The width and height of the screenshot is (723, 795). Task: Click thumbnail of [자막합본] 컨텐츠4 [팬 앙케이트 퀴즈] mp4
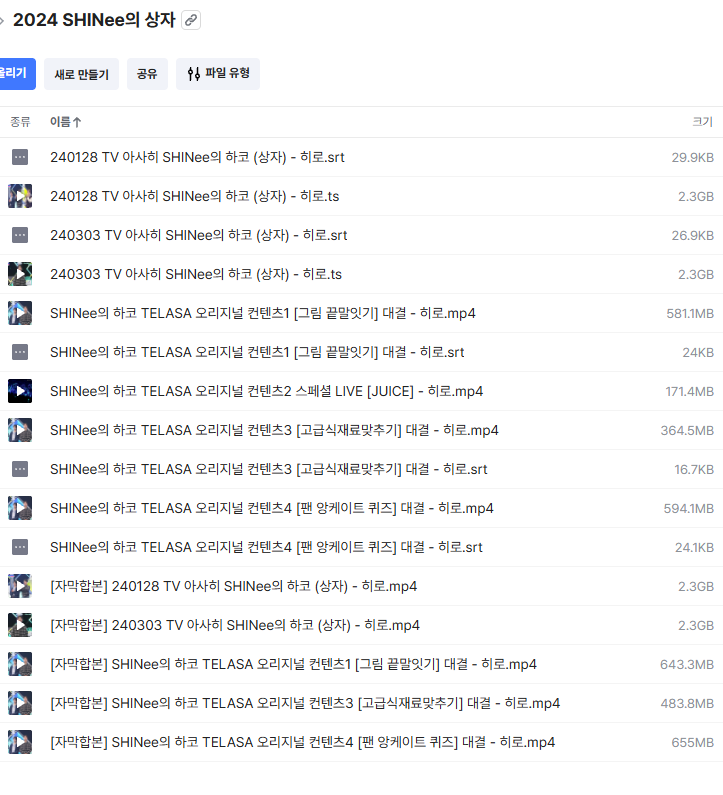click(x=20, y=742)
